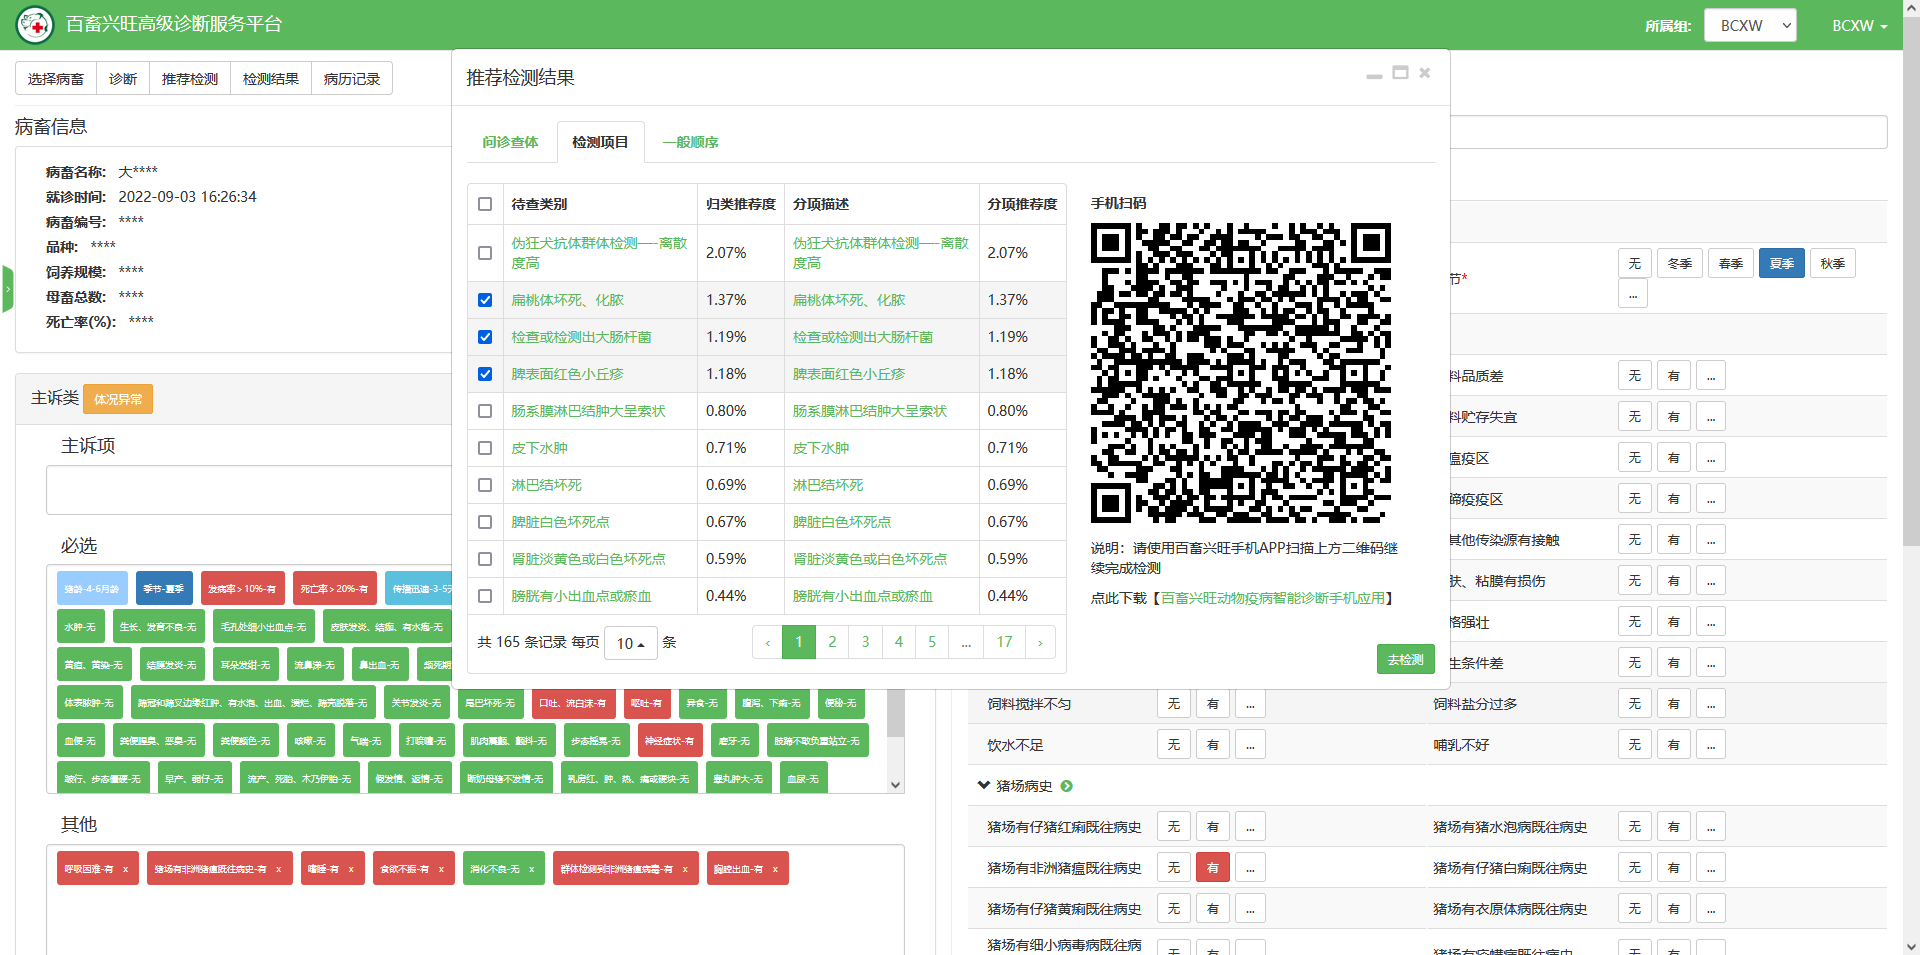This screenshot has height=955, width=1920.
Task: Uncheck the 扁桃体坏死、化脓 row checkbox
Action: pos(485,300)
